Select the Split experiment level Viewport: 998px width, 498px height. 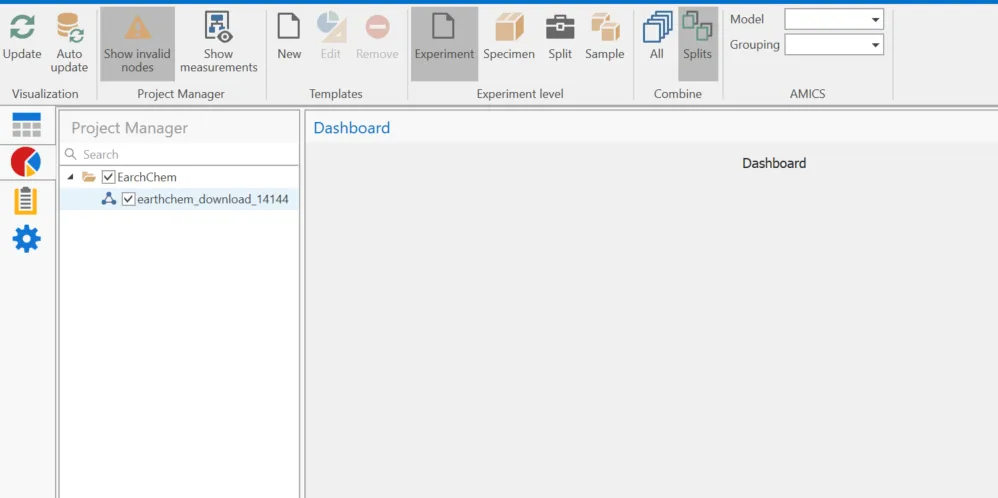click(560, 38)
